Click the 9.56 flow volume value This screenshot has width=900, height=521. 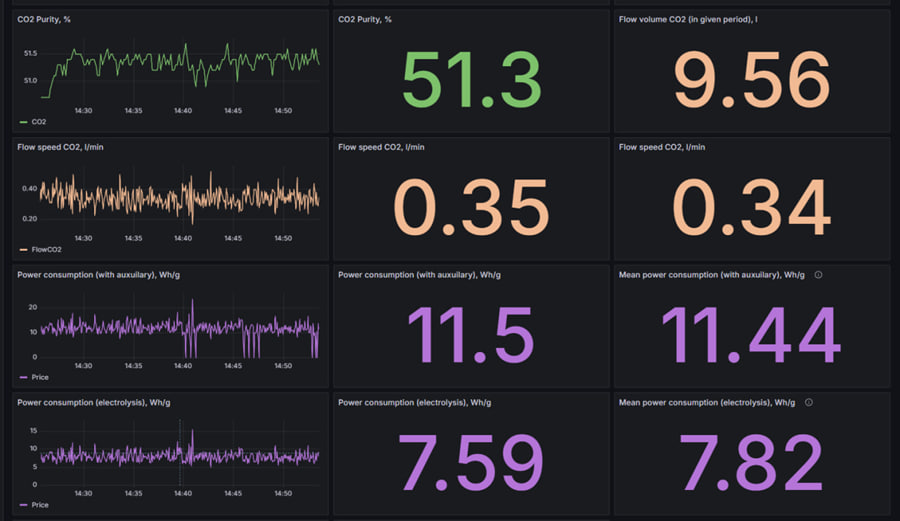click(x=752, y=80)
